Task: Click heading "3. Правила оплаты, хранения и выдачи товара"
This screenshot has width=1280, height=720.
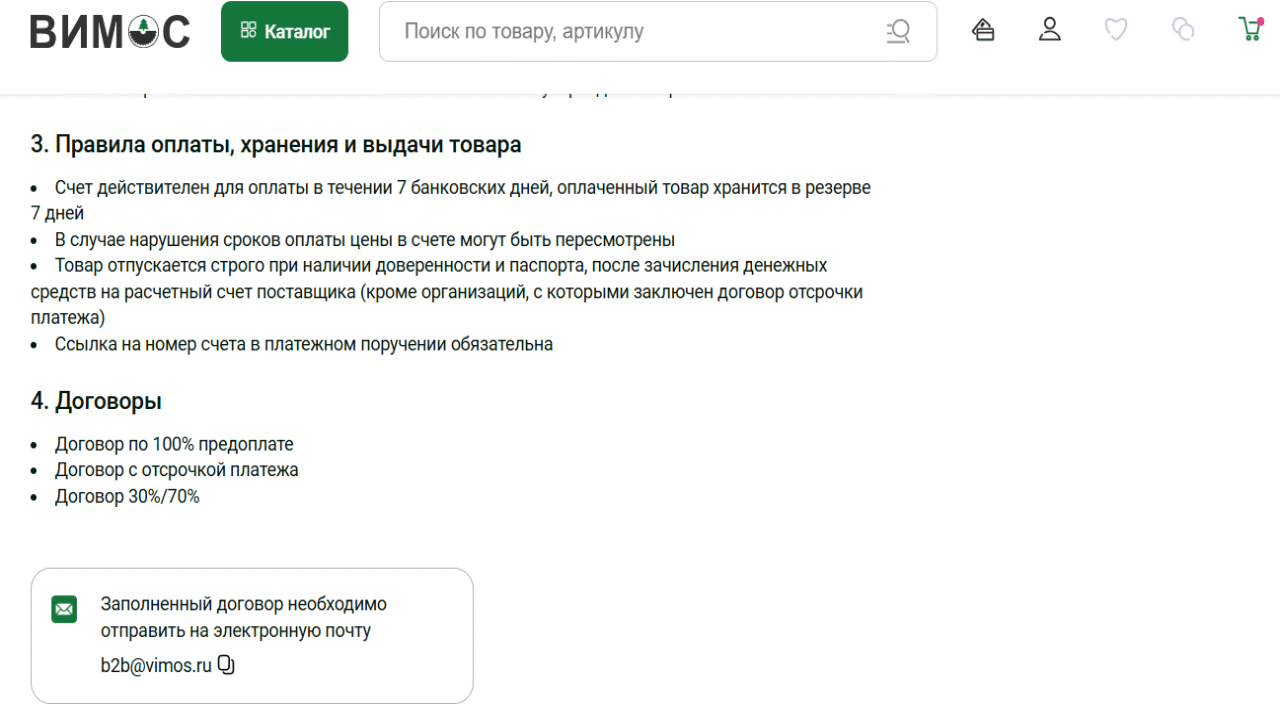Action: pos(276,145)
